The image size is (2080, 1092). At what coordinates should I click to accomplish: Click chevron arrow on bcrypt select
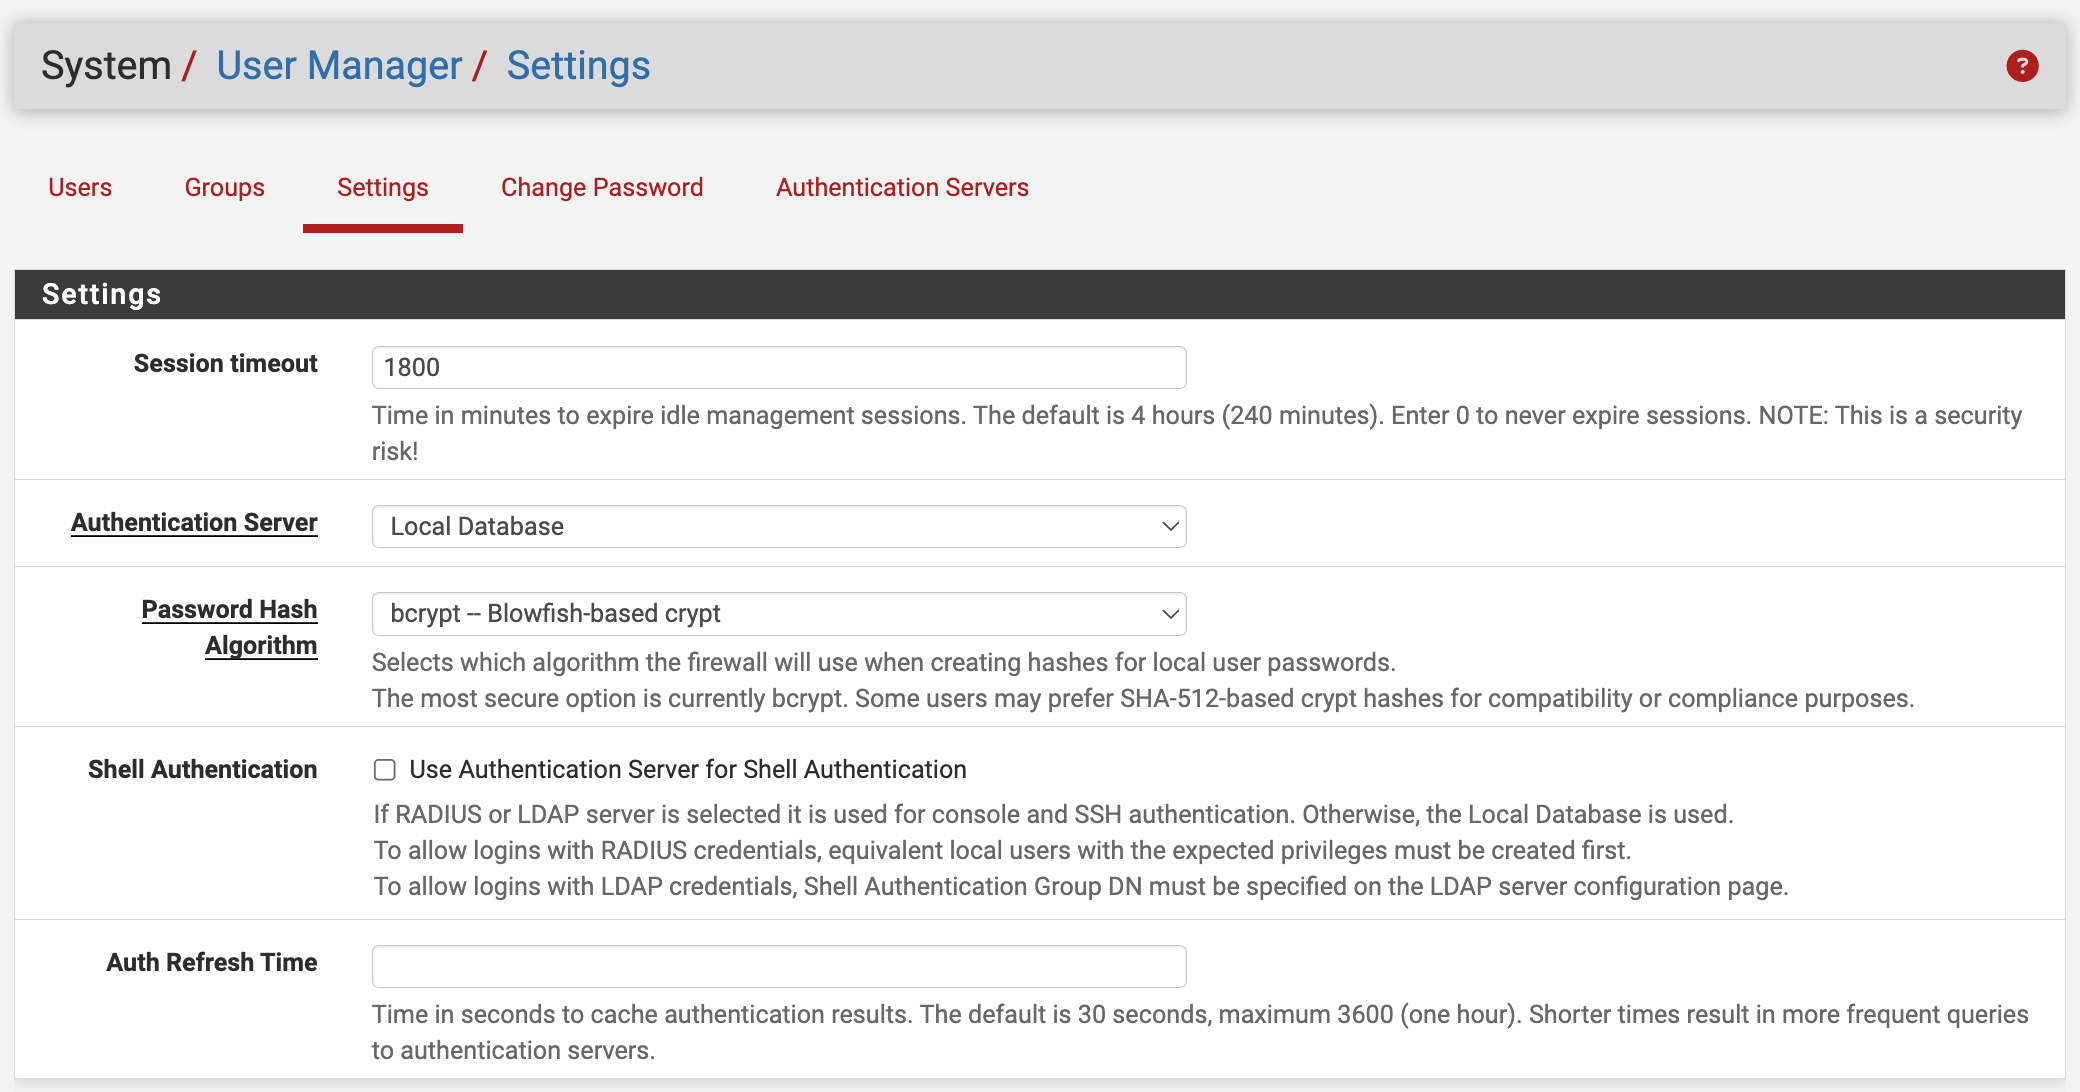click(1169, 613)
